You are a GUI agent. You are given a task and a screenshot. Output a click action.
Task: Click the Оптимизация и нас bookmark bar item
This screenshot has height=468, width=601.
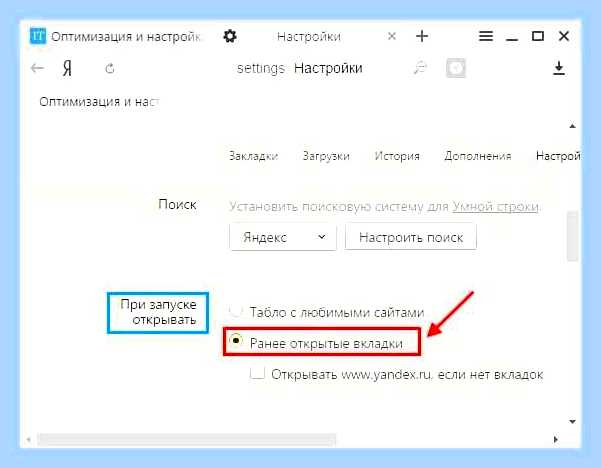99,102
